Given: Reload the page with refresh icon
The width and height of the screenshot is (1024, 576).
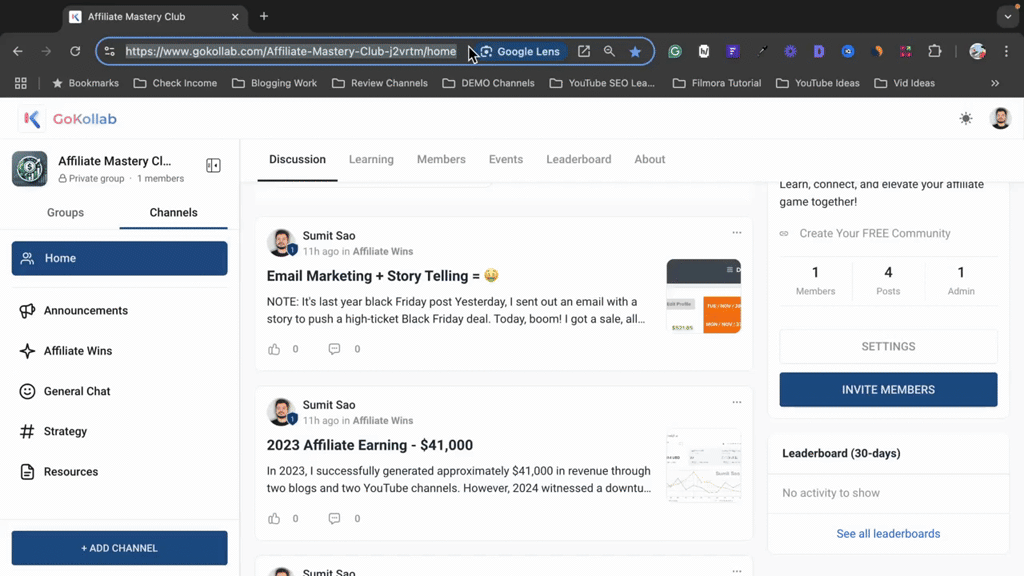Looking at the screenshot, I should [75, 51].
